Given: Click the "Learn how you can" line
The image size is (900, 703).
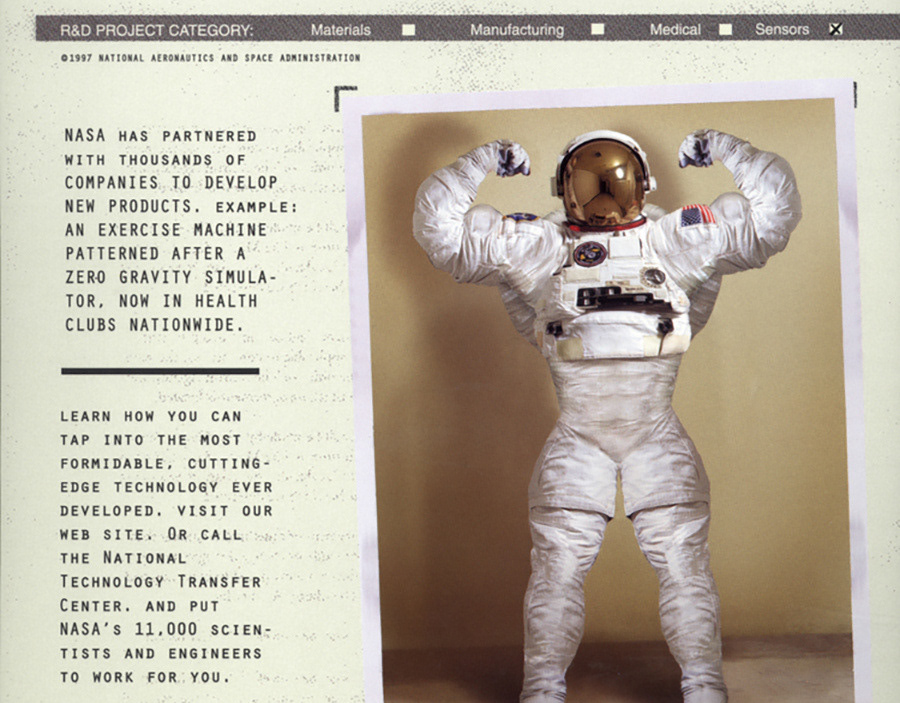Looking at the screenshot, I should pos(151,416).
